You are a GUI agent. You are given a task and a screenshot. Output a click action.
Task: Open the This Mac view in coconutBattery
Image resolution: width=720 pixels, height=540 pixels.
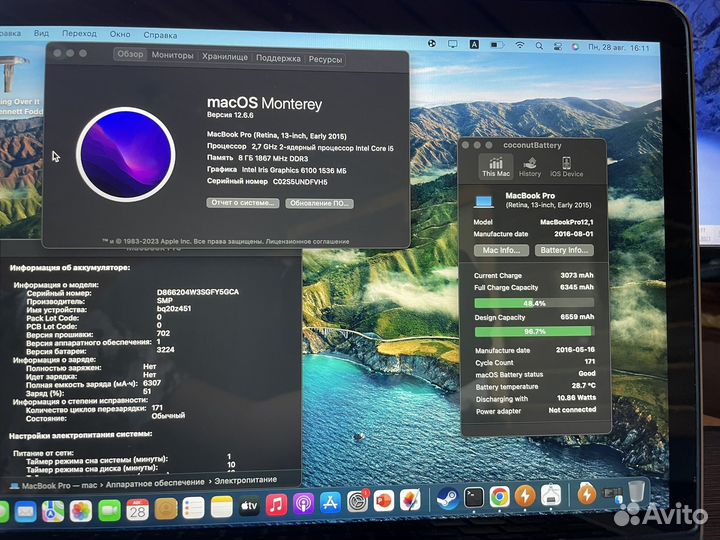(496, 166)
